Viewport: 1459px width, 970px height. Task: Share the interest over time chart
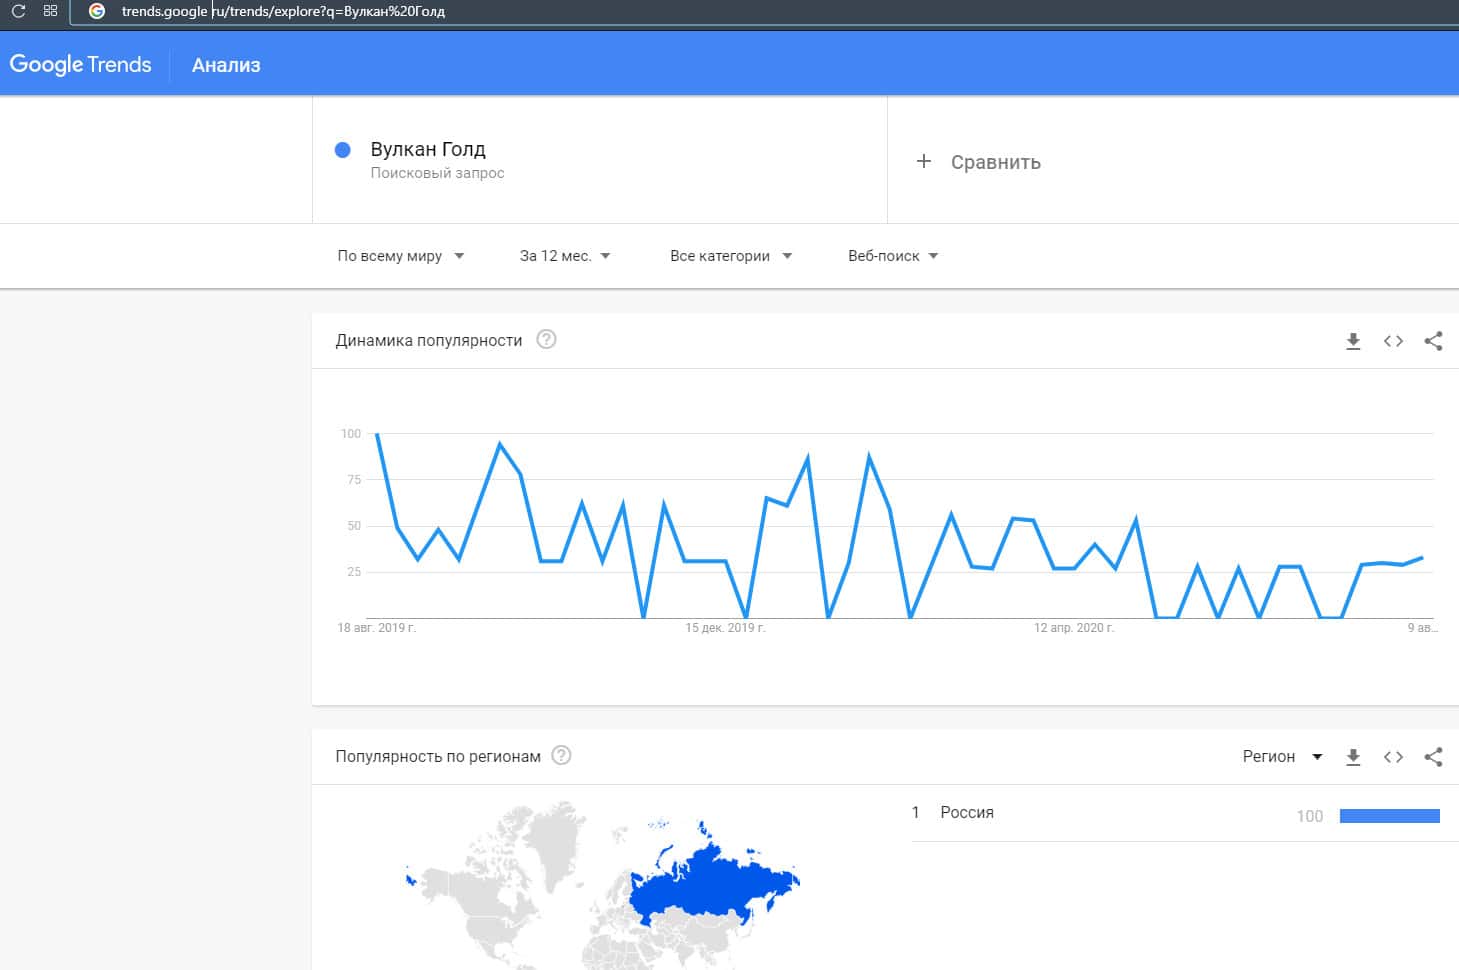point(1433,341)
